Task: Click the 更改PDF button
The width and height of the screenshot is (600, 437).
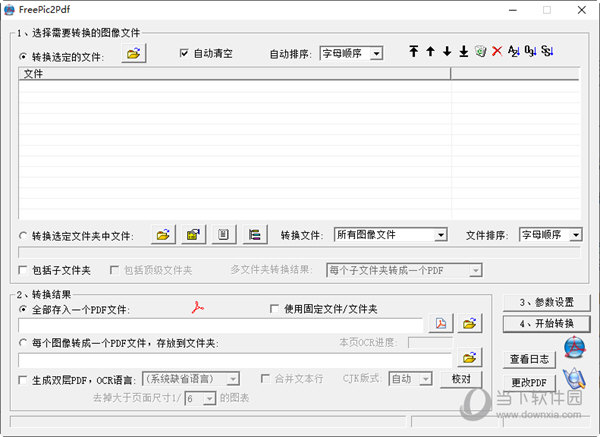Action: 529,382
